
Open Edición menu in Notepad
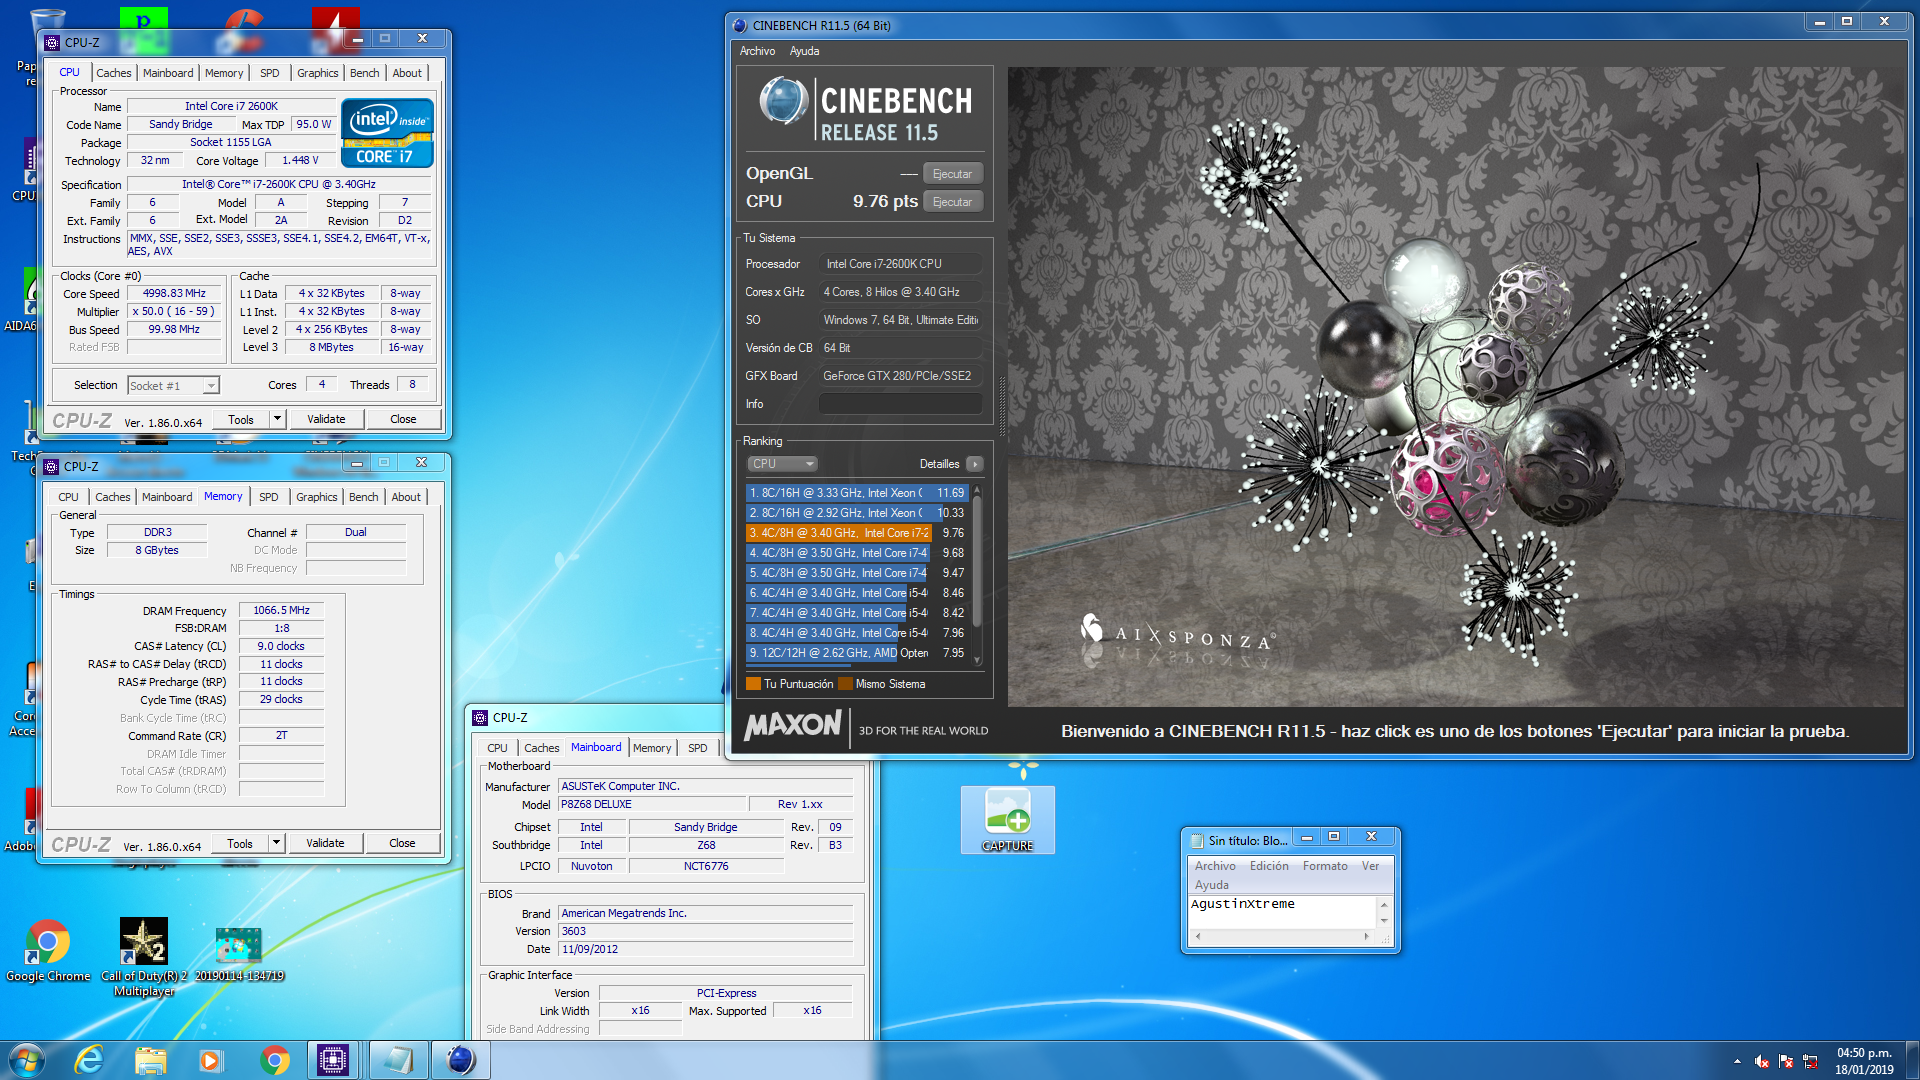coord(1269,866)
